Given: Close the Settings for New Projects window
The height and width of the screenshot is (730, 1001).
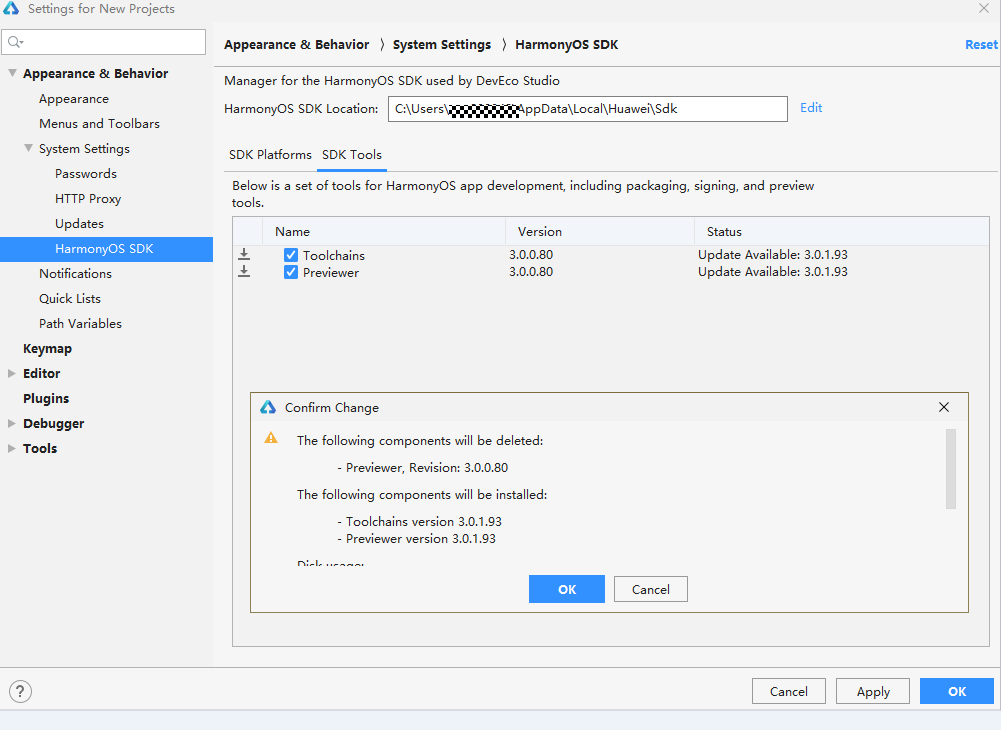Looking at the screenshot, I should 984,8.
